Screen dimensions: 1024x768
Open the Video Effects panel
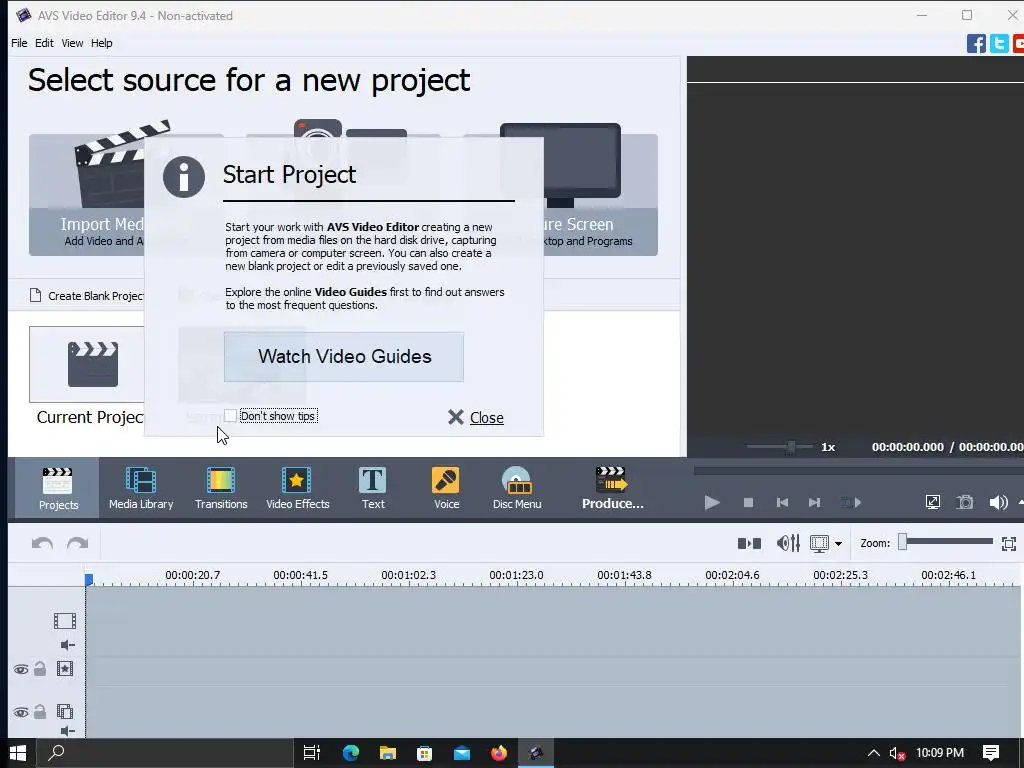coord(297,488)
